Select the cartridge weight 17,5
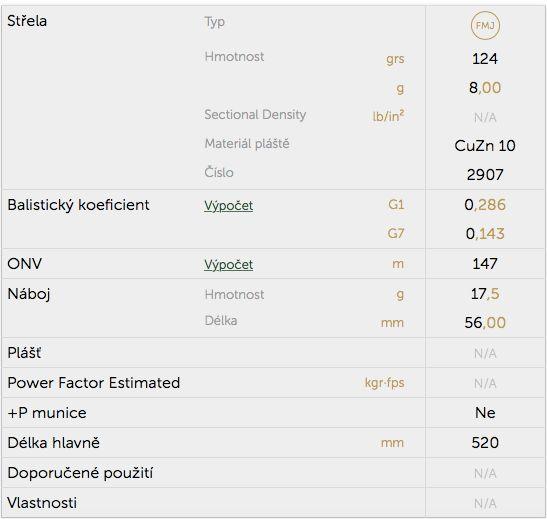 pyautogui.click(x=485, y=294)
